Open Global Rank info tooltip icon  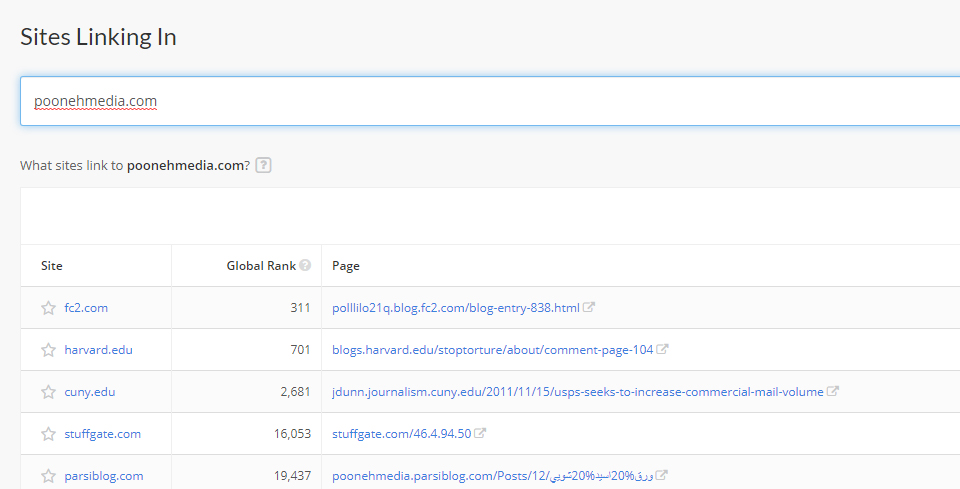click(x=305, y=265)
